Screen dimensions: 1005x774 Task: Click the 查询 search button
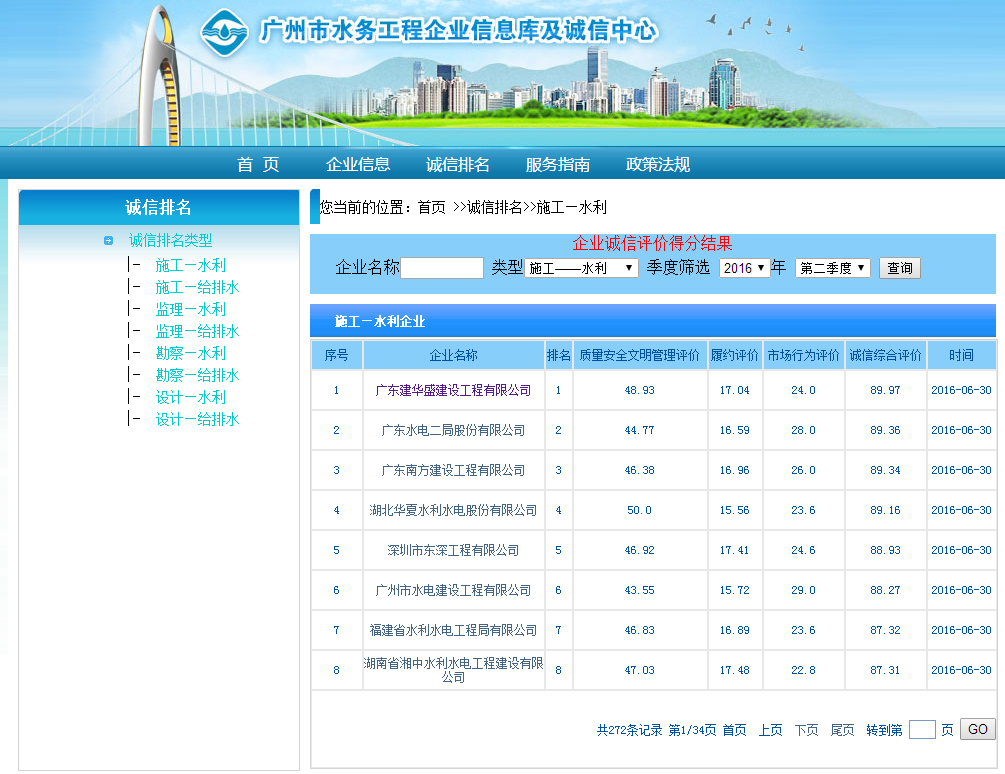900,268
